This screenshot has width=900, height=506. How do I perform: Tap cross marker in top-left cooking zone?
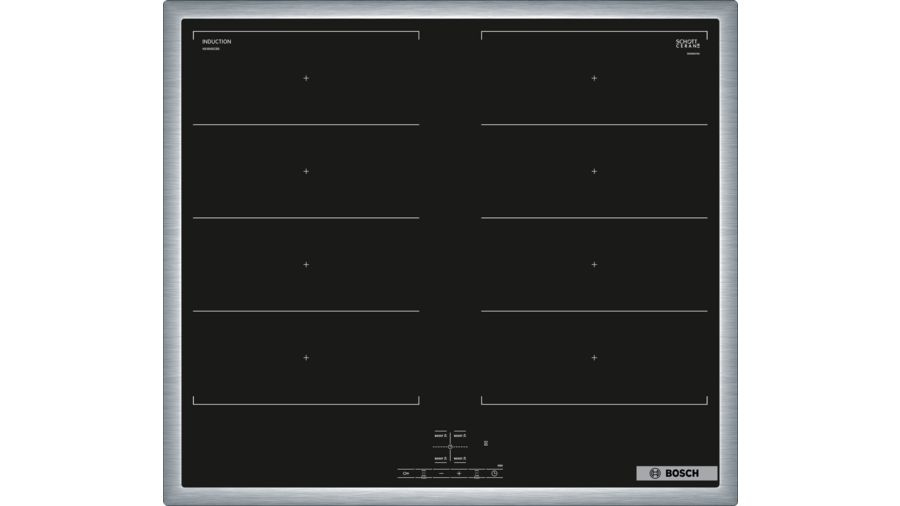(306, 78)
